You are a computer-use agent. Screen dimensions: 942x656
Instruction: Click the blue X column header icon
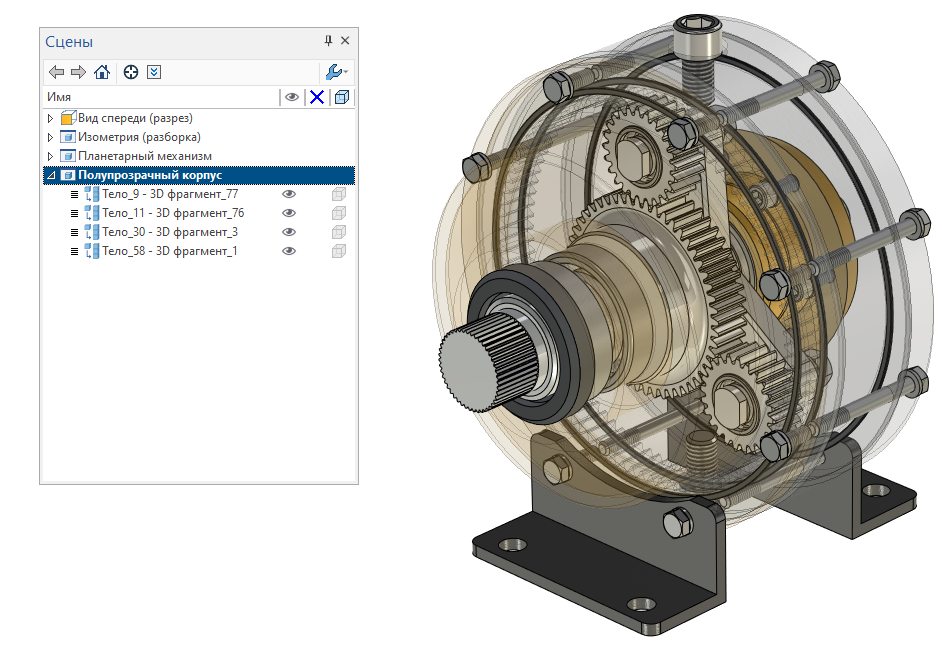coord(317,97)
